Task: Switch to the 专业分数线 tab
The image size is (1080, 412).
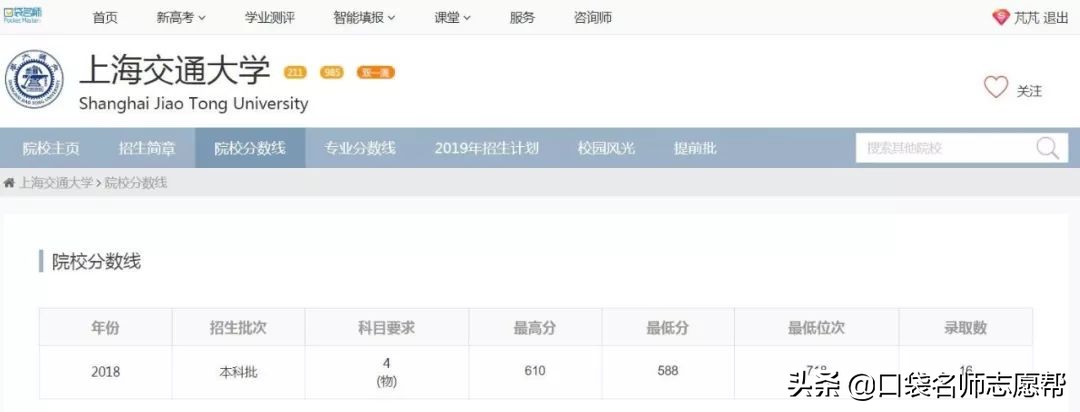Action: (360, 148)
